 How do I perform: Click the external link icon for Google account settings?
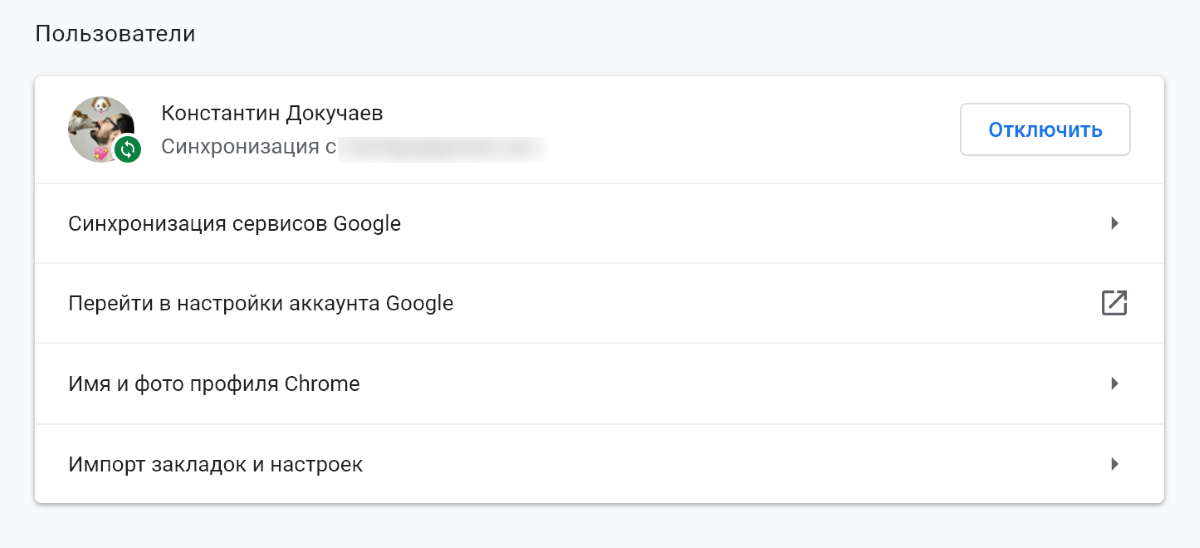pyautogui.click(x=1114, y=303)
